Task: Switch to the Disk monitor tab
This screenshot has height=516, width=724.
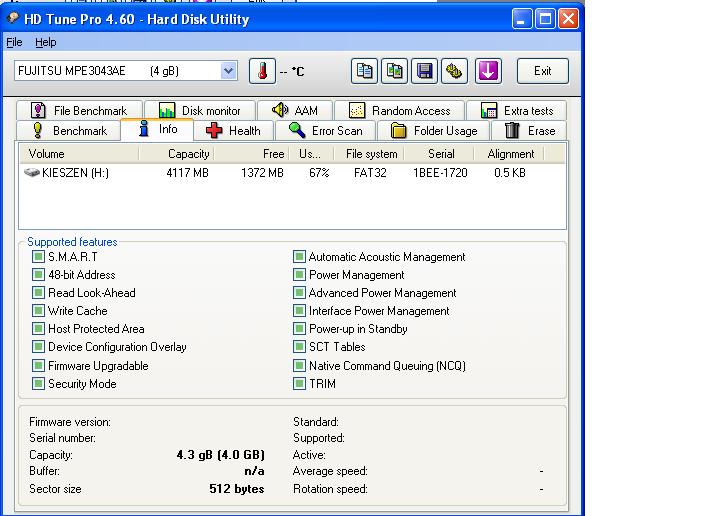Action: (199, 111)
